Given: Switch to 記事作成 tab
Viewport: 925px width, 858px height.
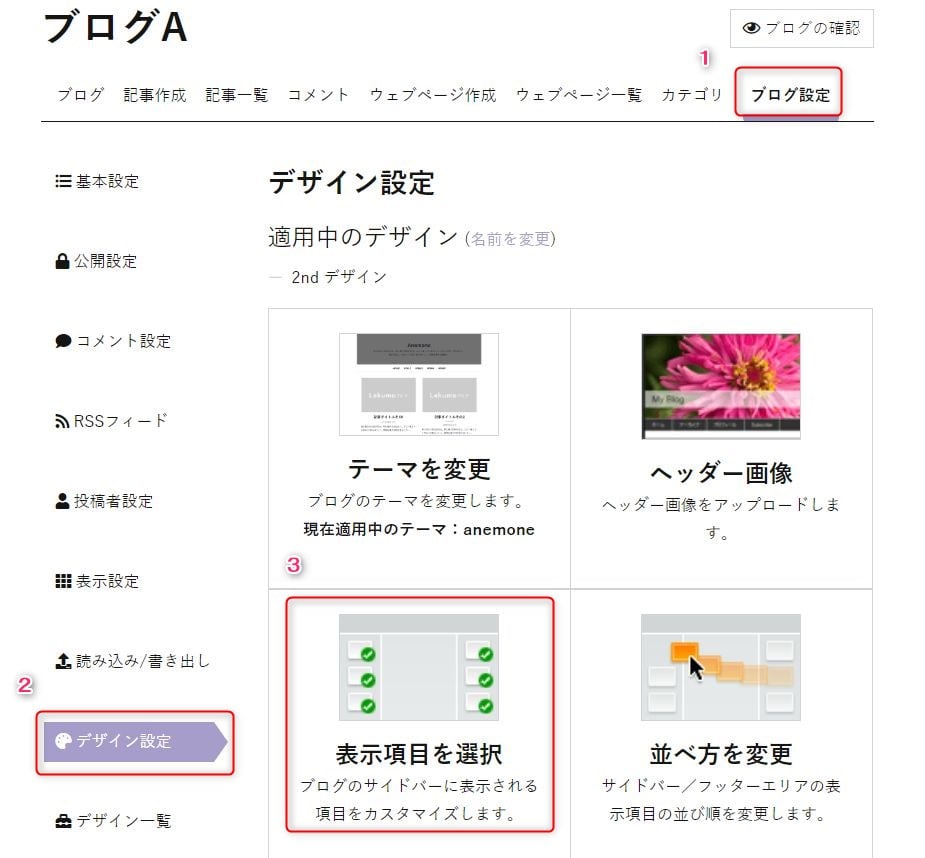Looking at the screenshot, I should point(155,94).
